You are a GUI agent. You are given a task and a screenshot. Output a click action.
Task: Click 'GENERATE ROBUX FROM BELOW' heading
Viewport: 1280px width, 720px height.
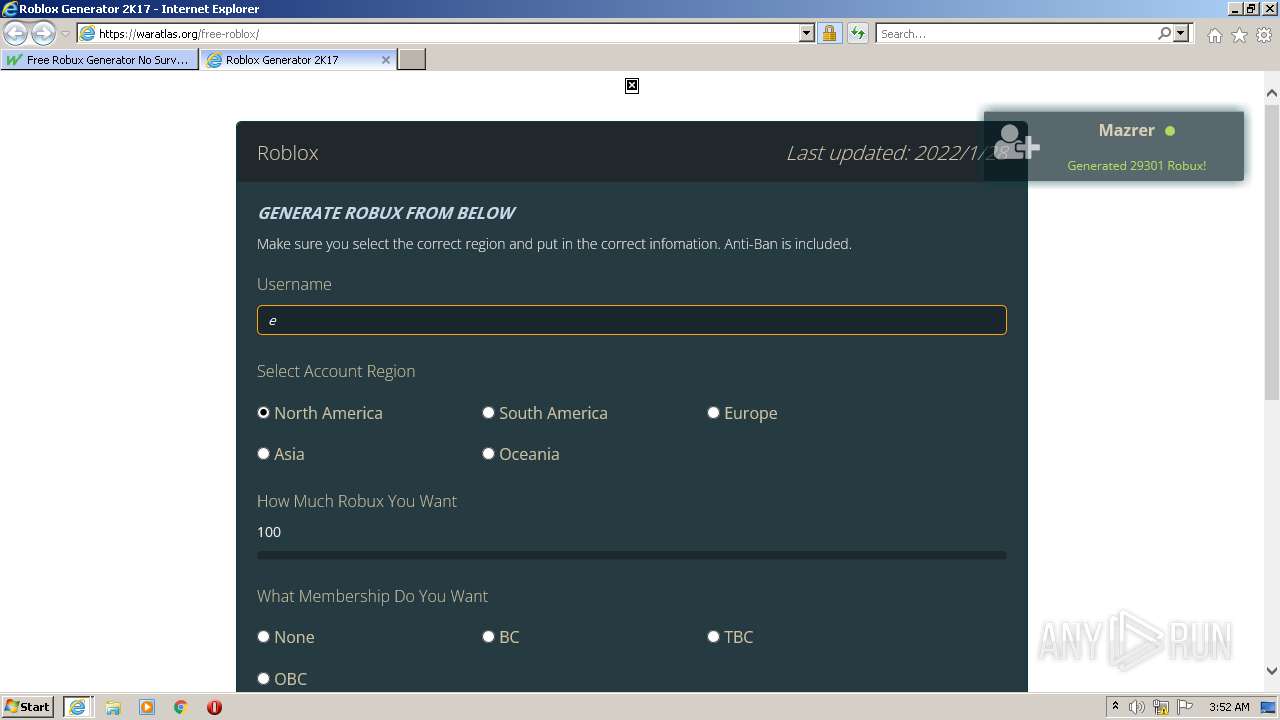click(x=386, y=213)
